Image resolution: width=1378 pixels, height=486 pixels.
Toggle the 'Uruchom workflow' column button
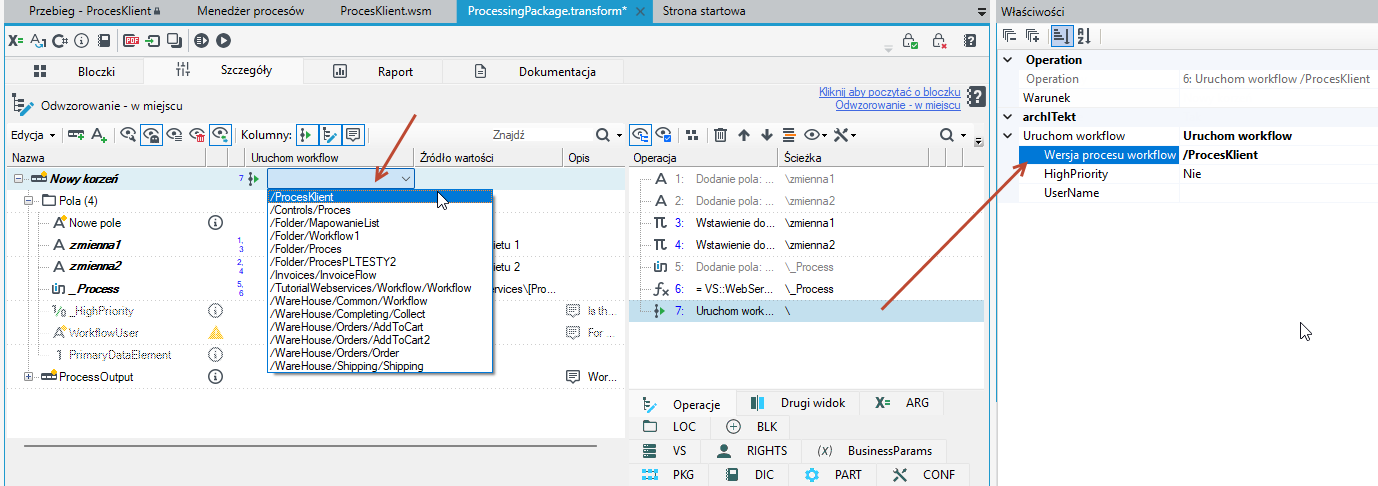tap(307, 134)
